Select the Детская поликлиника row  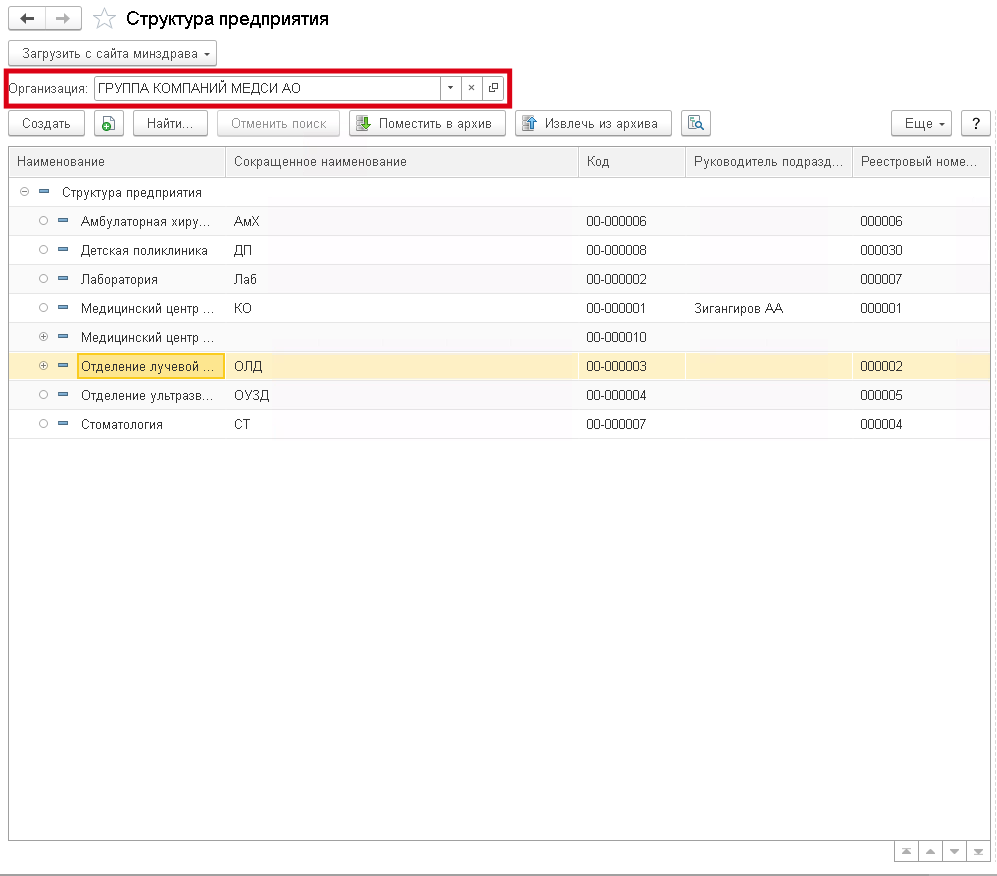coord(499,250)
